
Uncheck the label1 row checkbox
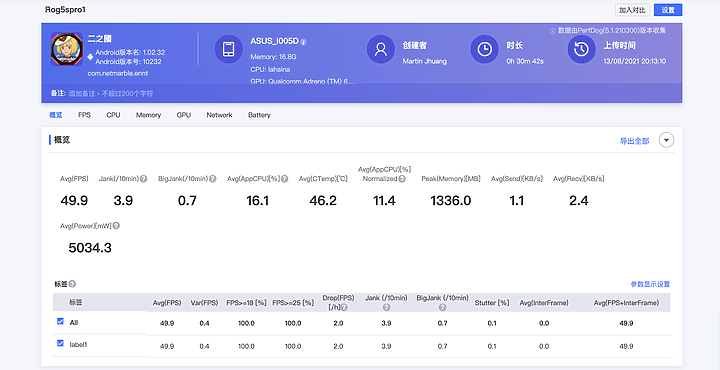point(60,342)
